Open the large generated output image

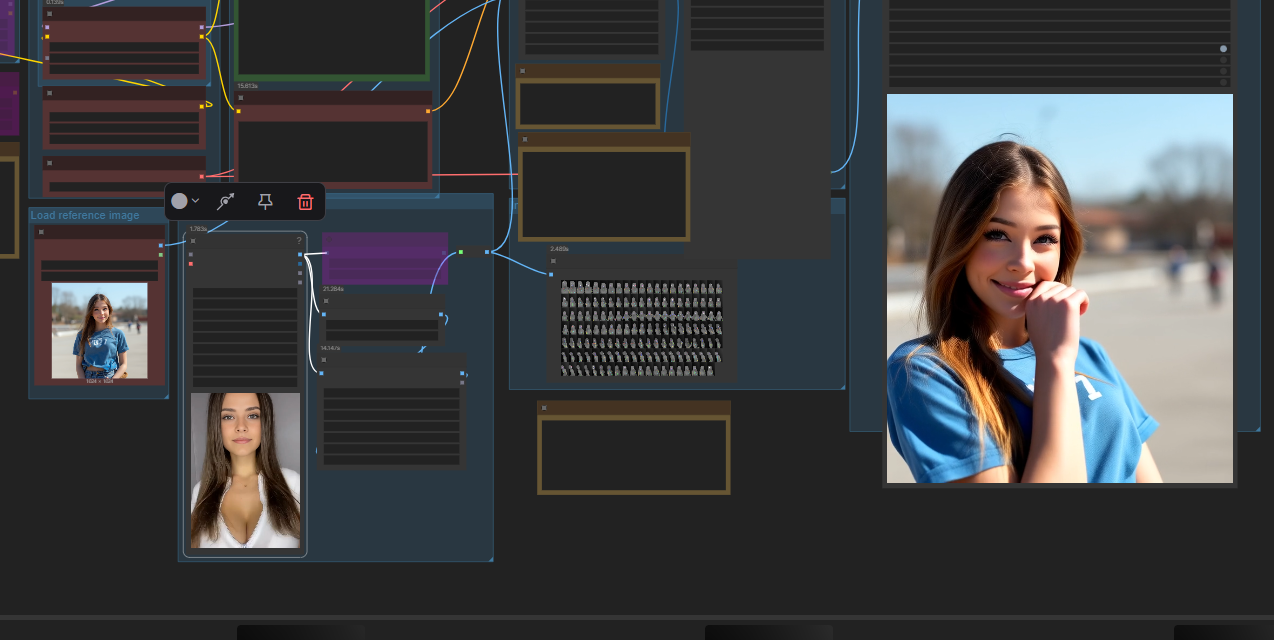point(1060,289)
